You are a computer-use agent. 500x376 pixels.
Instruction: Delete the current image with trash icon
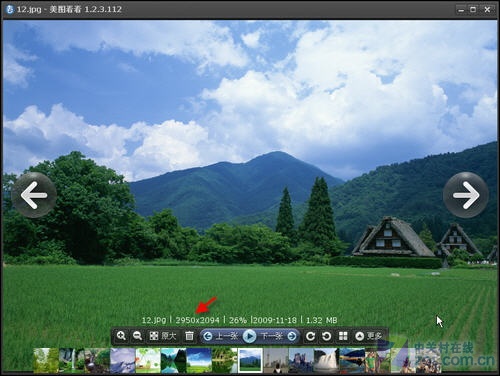coord(189,336)
